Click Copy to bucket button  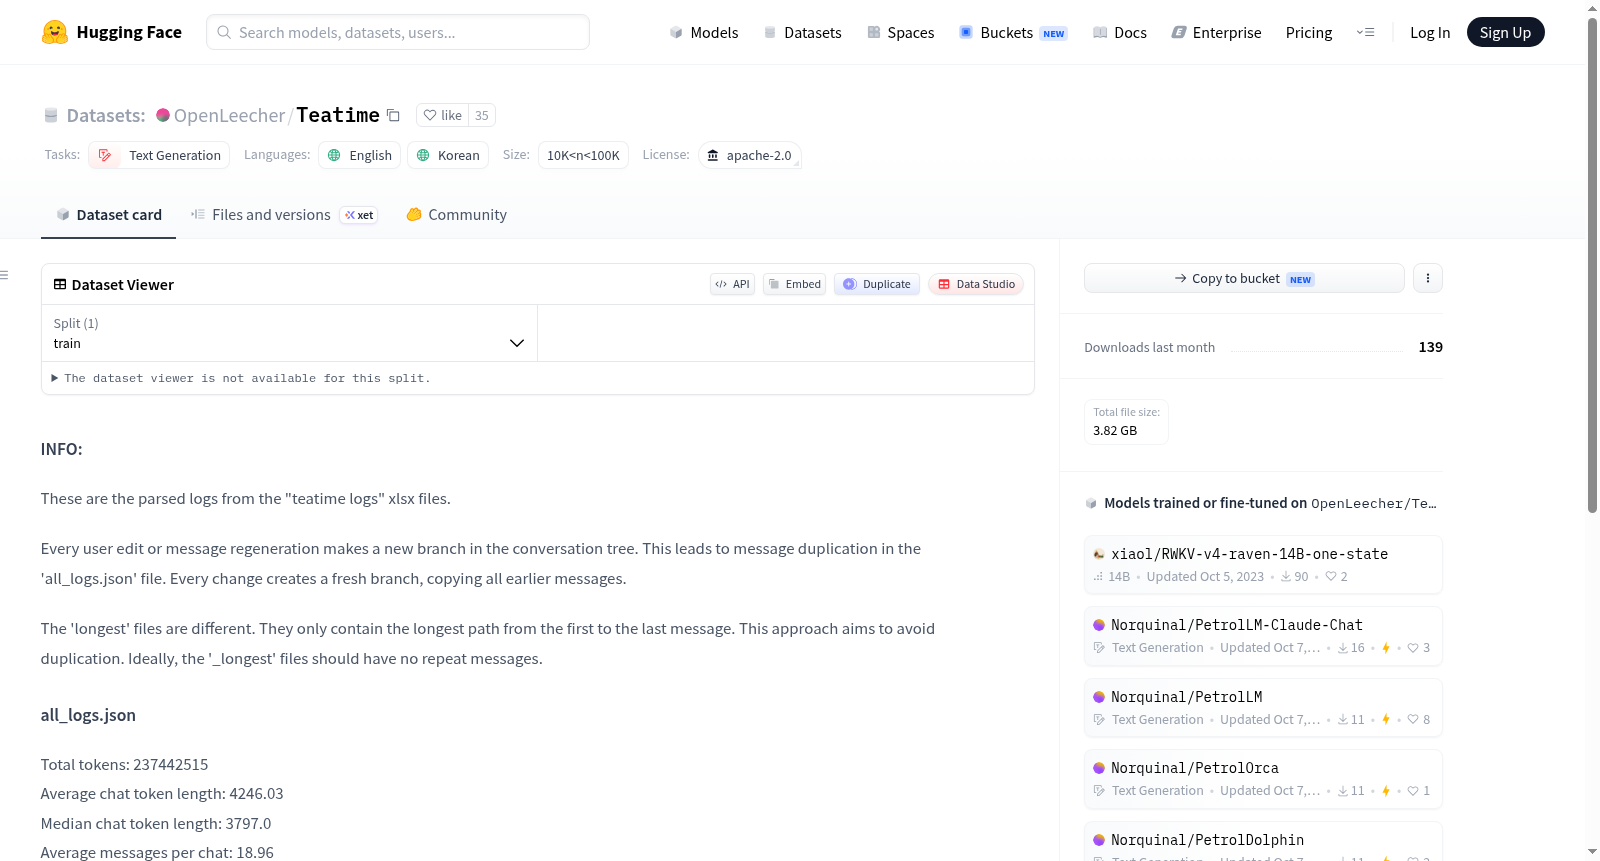pyautogui.click(x=1244, y=278)
